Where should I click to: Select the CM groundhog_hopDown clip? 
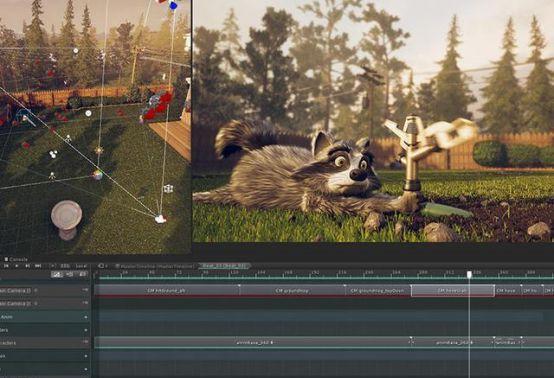[378, 291]
